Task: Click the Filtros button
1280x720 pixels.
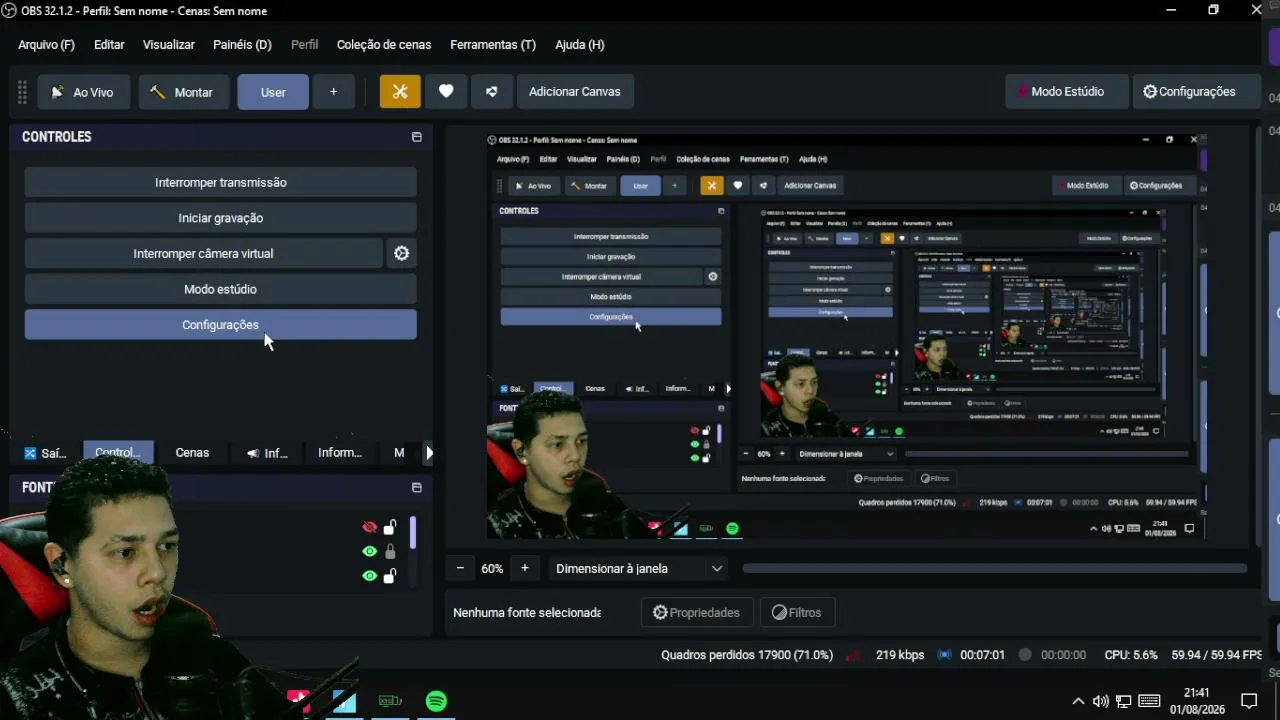Action: pos(797,613)
